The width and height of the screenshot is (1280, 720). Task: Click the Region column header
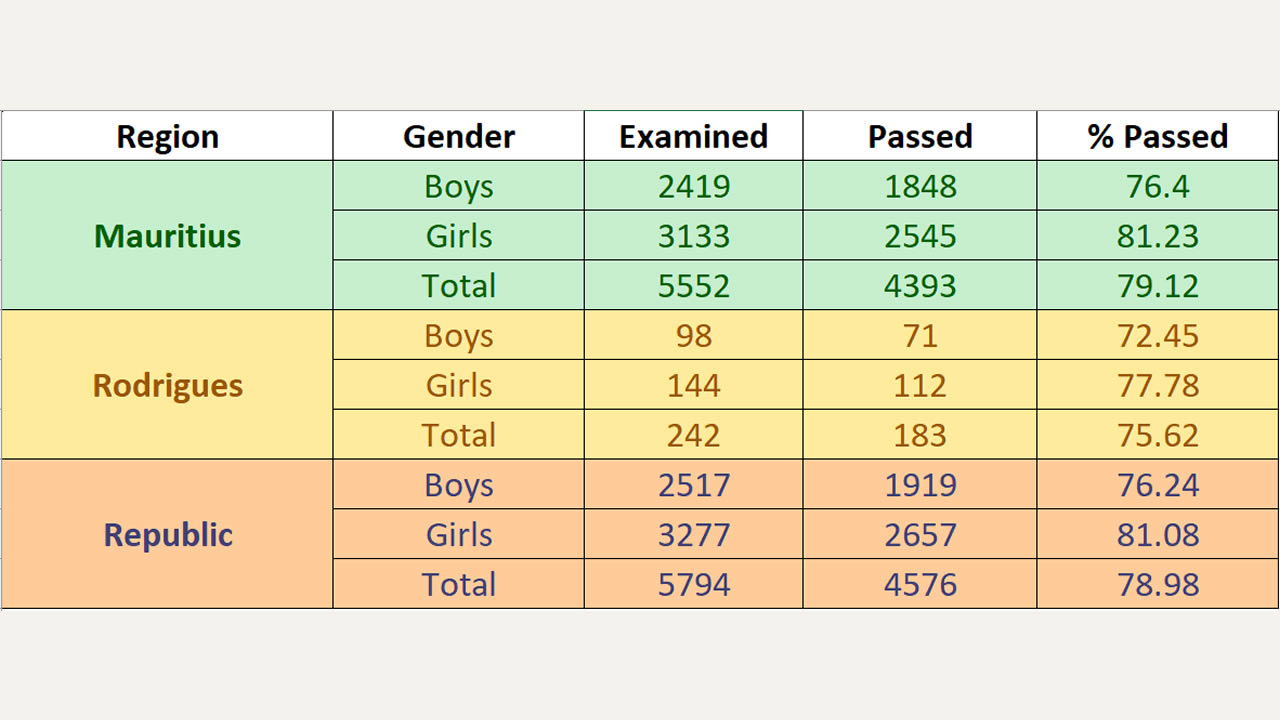[x=167, y=136]
